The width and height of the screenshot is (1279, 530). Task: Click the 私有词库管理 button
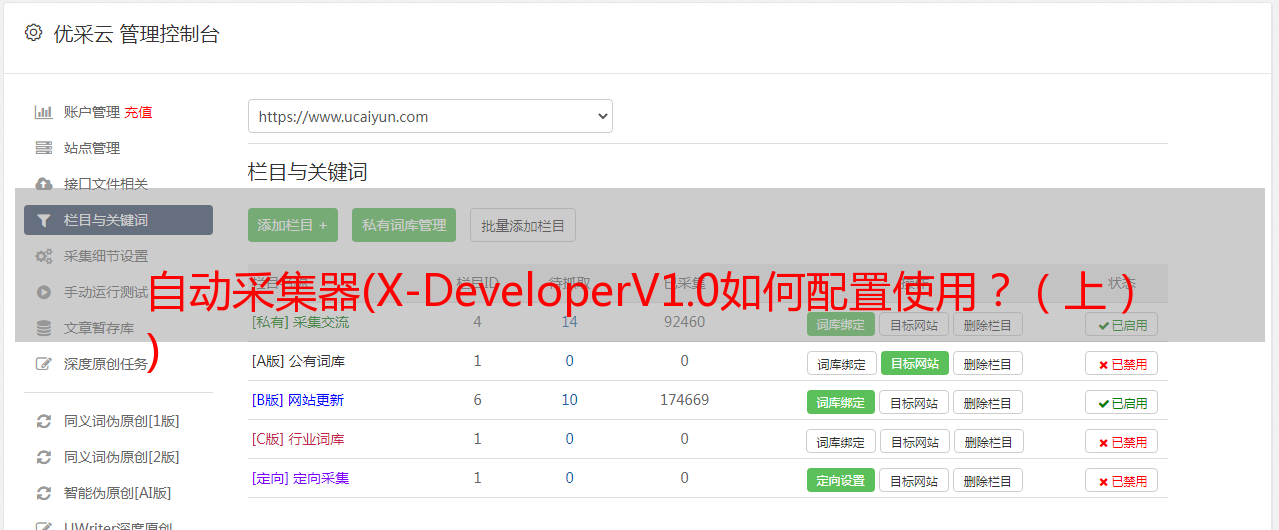[x=404, y=225]
